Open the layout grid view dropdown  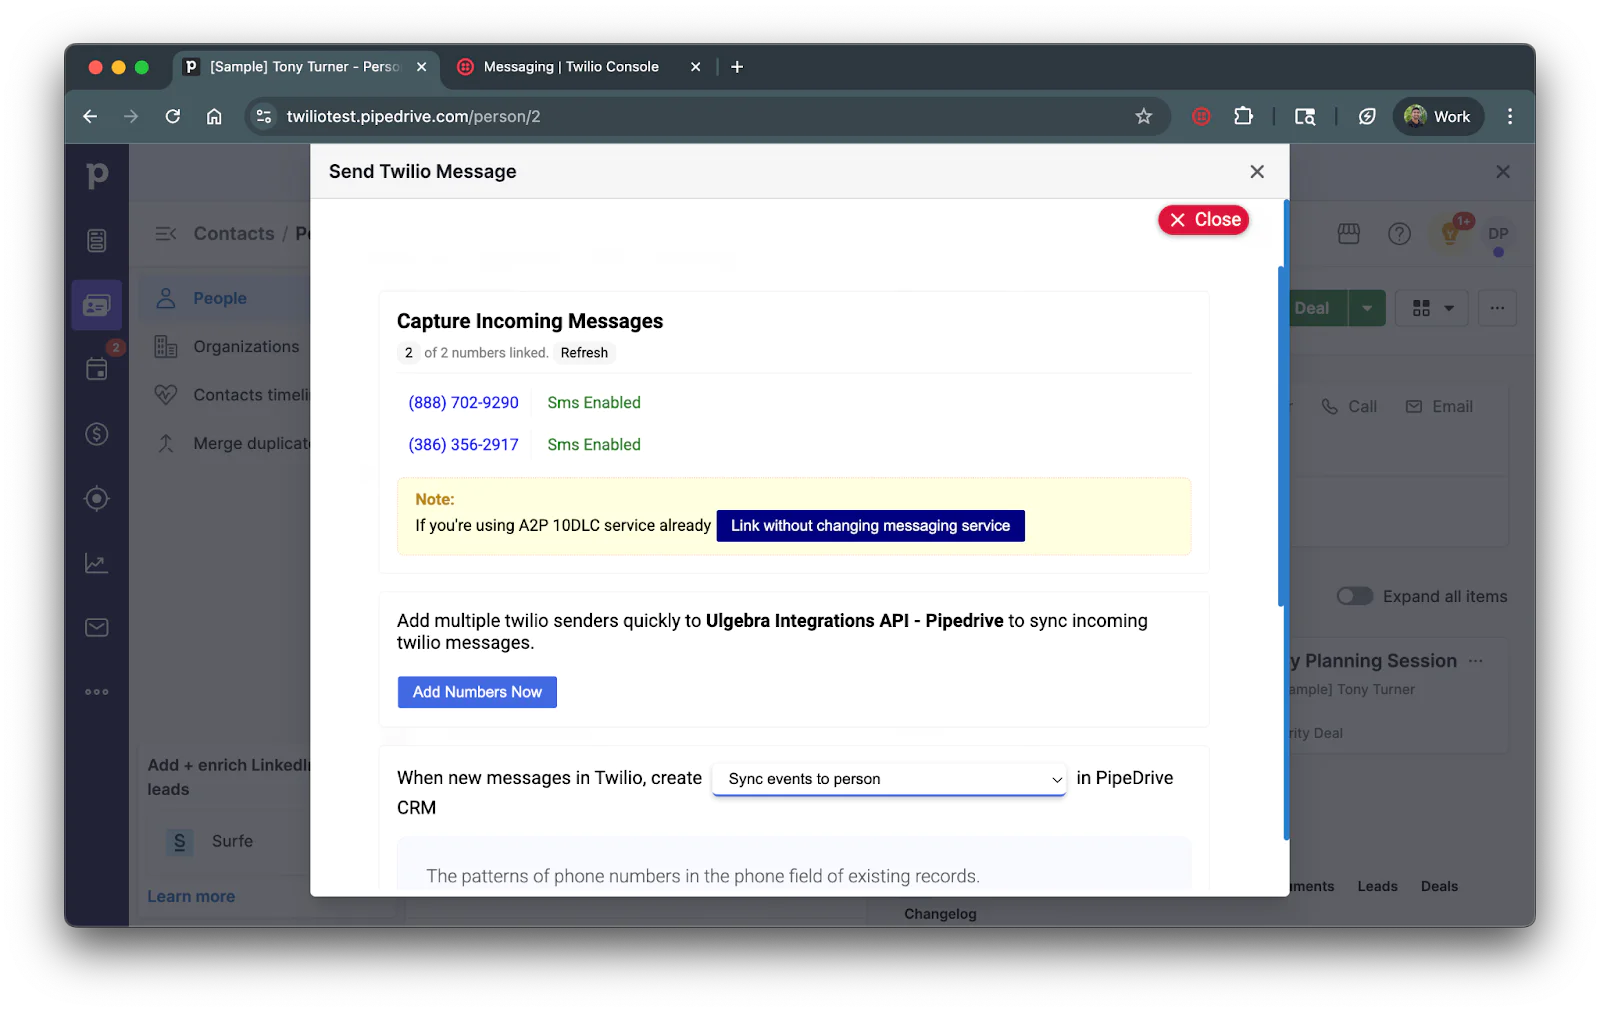coord(1431,308)
